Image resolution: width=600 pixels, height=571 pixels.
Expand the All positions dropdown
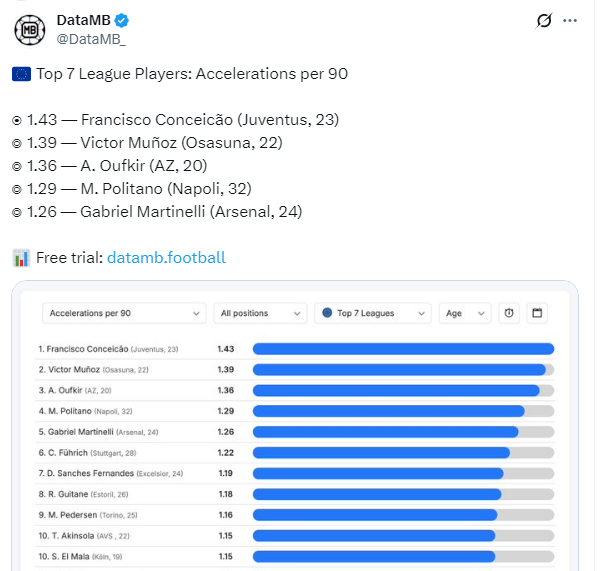pyautogui.click(x=260, y=313)
